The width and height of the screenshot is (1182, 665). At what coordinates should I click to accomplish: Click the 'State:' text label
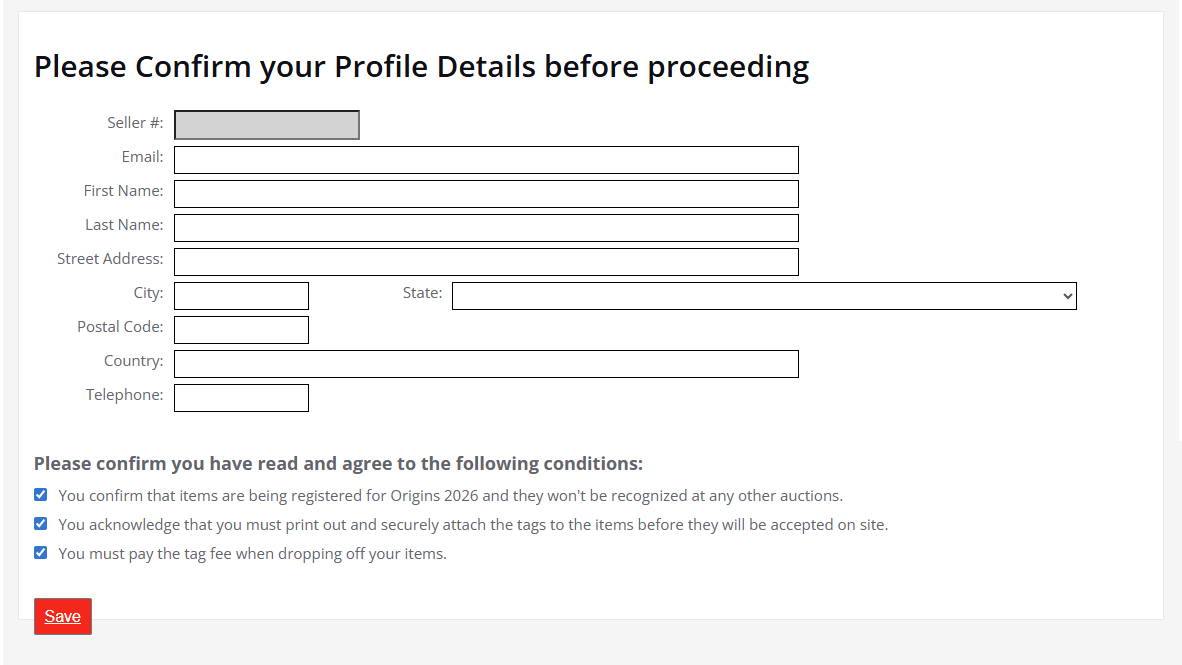point(422,293)
